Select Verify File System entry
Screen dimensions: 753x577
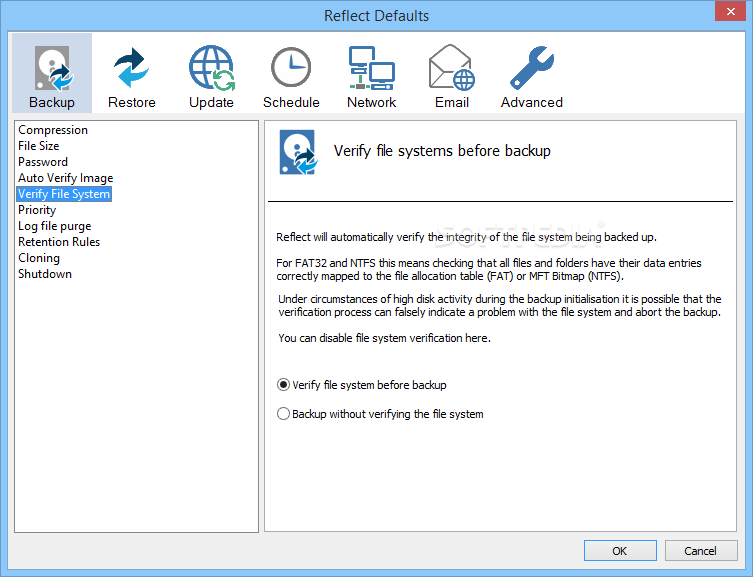pyautogui.click(x=64, y=194)
